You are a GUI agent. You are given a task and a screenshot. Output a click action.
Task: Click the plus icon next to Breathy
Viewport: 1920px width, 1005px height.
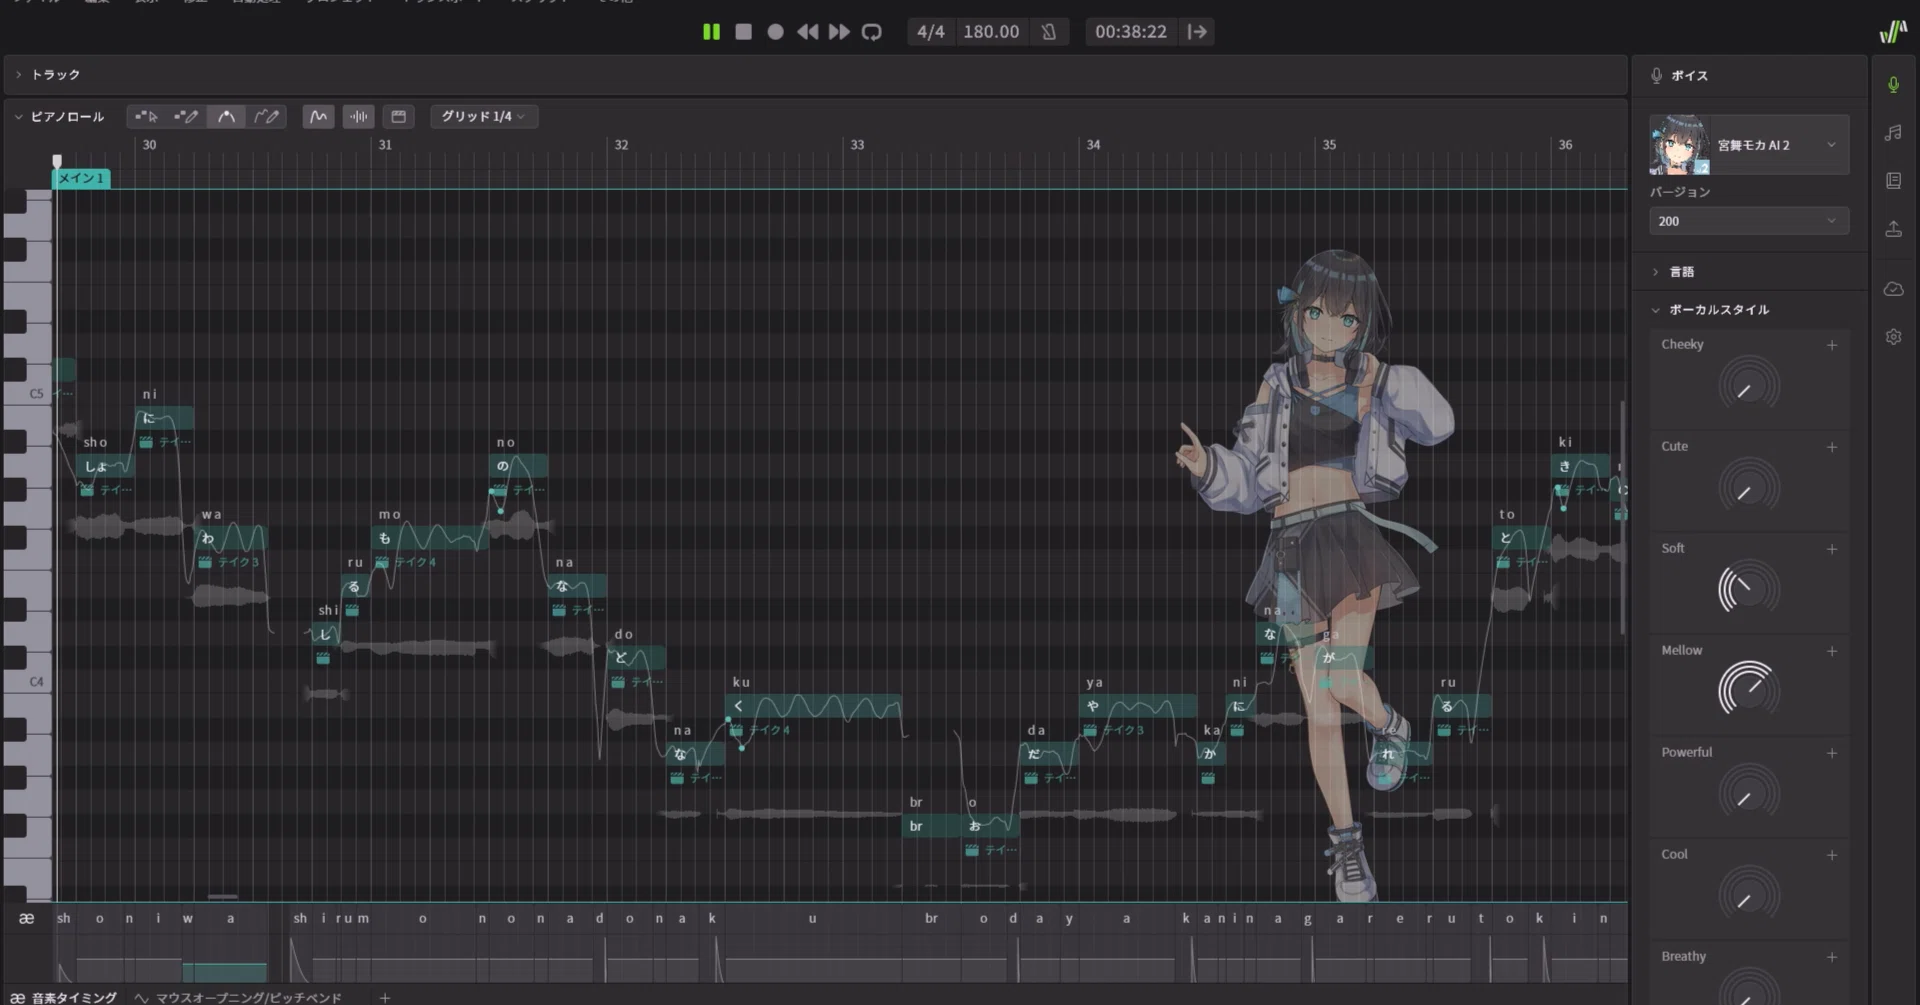(x=1832, y=957)
